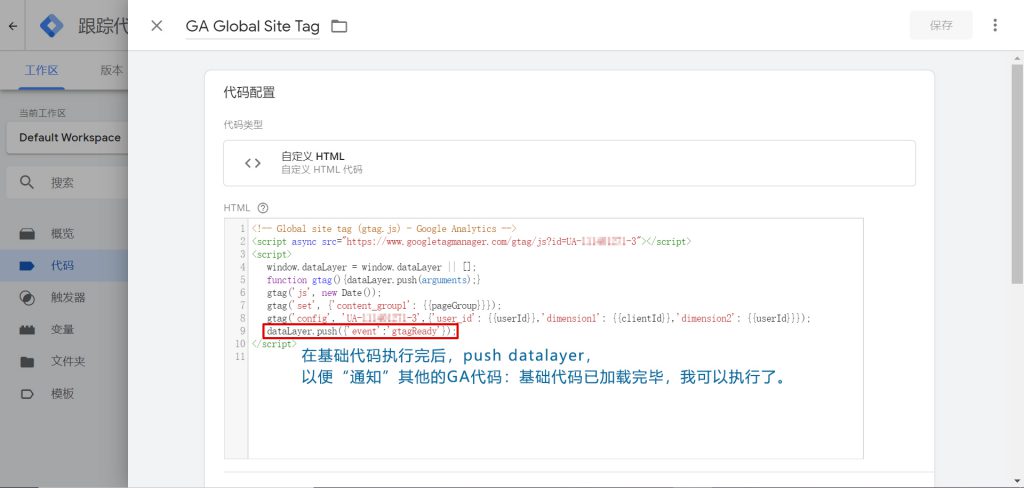The height and width of the screenshot is (488, 1024).
Task: Close the GA Global Site Tag editor
Action: click(157, 25)
